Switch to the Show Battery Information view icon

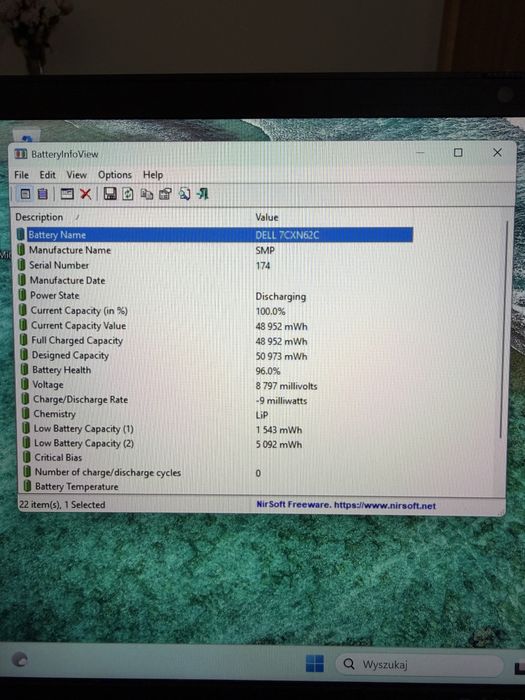coord(25,194)
